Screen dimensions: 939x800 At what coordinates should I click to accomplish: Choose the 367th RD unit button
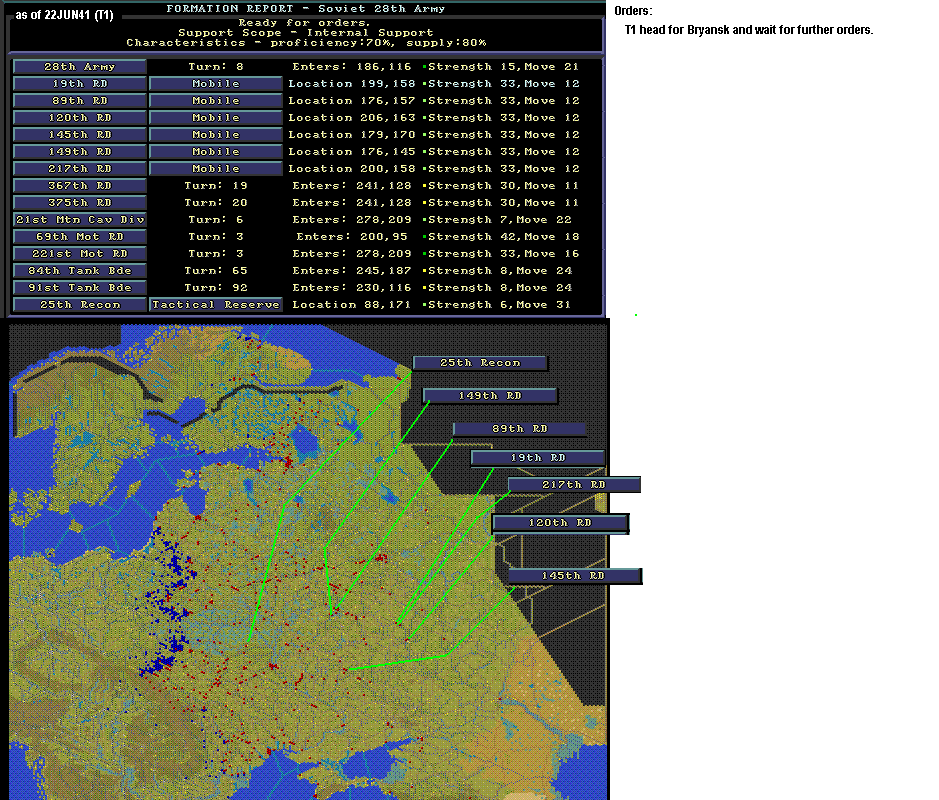pos(80,186)
